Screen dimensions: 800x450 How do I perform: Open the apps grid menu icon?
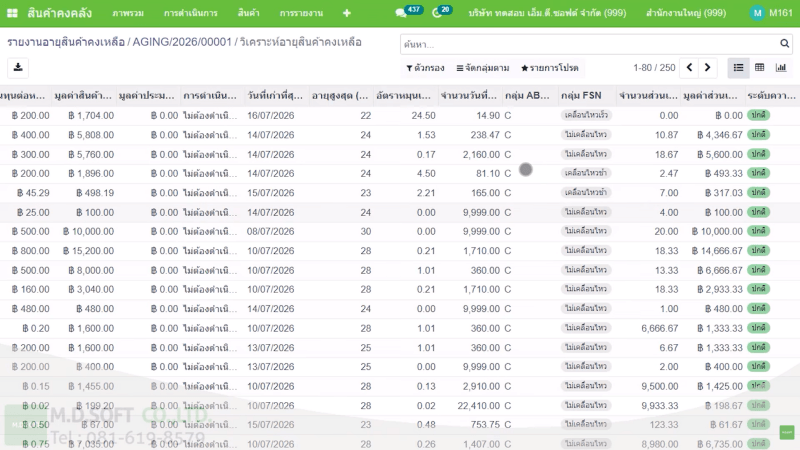coord(12,13)
